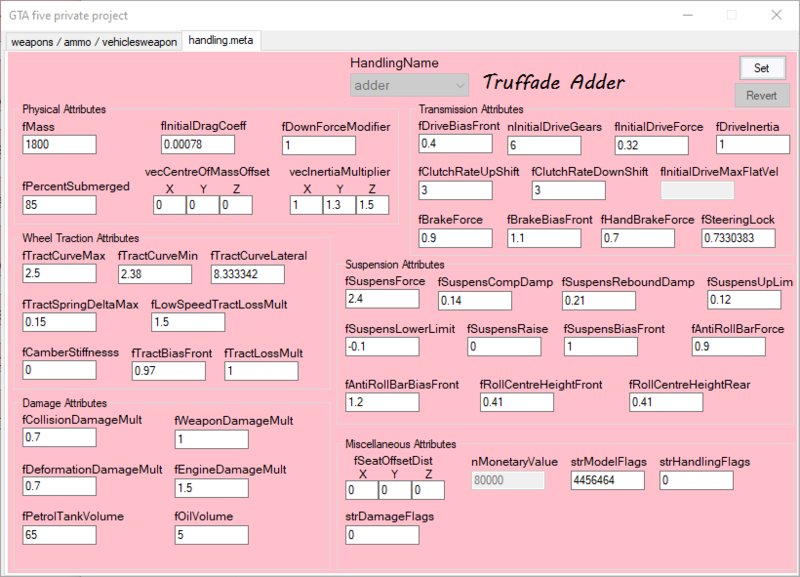Click the fDriveBiasFront input
The image size is (800, 577).
455,144
